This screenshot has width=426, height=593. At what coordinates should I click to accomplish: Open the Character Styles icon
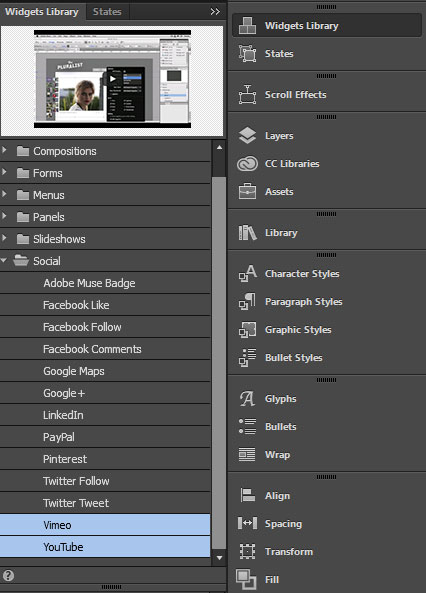coord(247,273)
